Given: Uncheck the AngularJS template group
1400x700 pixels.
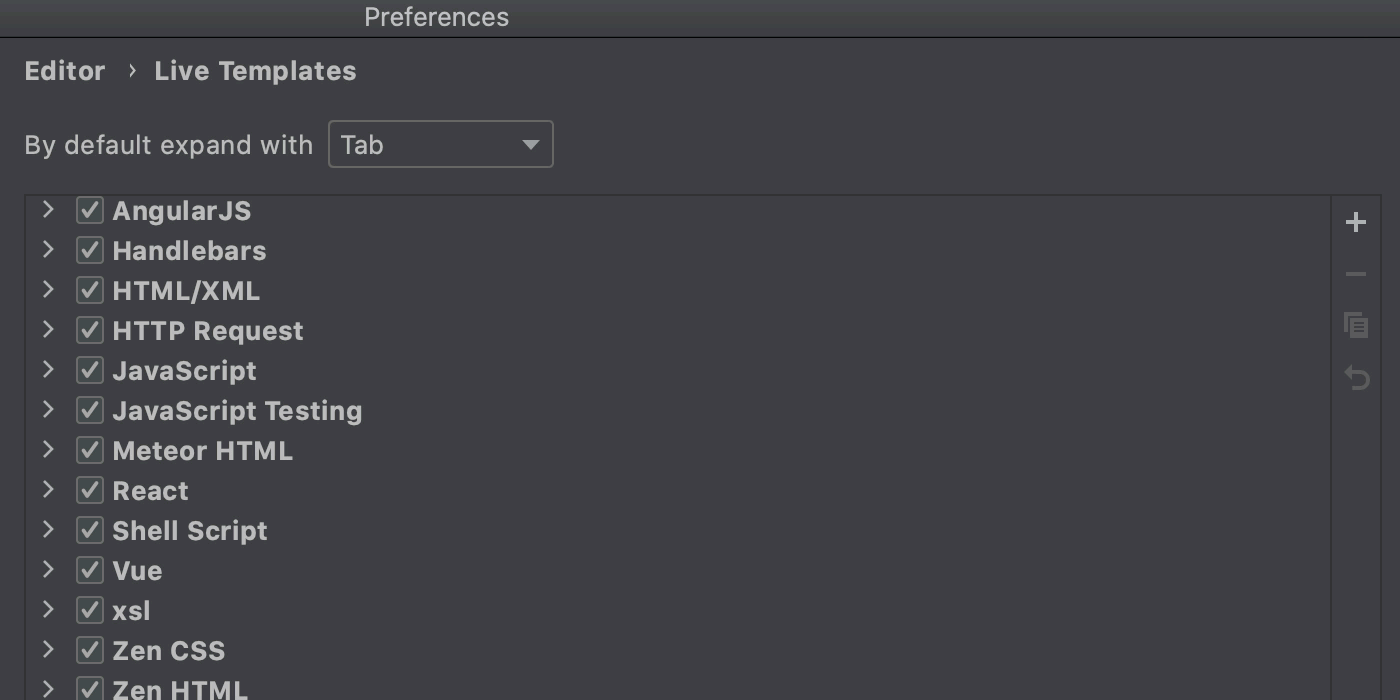Looking at the screenshot, I should pyautogui.click(x=90, y=210).
